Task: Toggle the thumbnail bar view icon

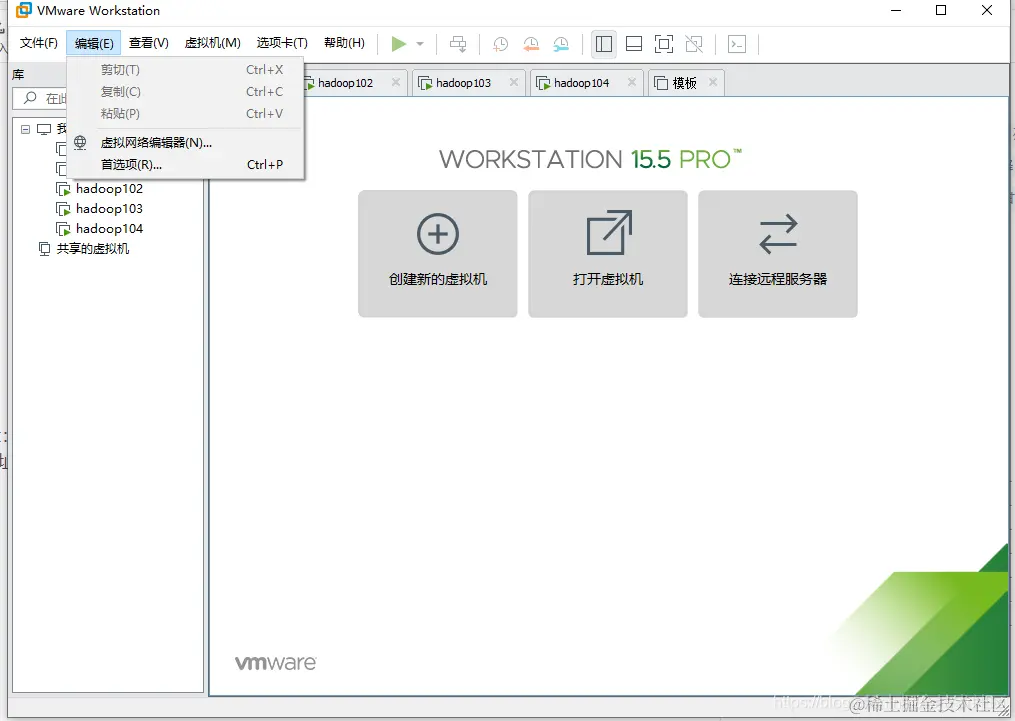Action: pyautogui.click(x=634, y=44)
